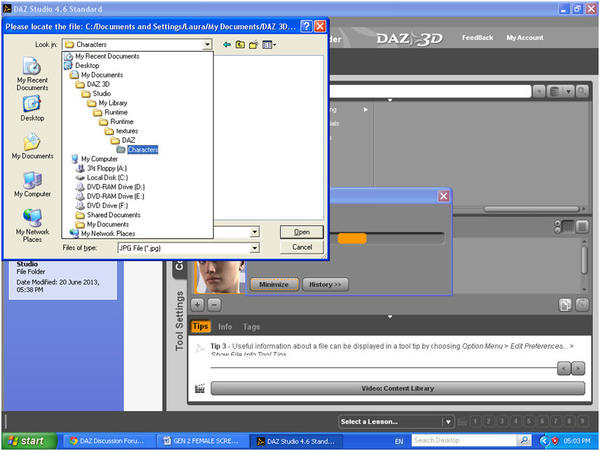Click the help question mark in dialog title bar
Viewport: 600px width, 451px height.
click(306, 26)
